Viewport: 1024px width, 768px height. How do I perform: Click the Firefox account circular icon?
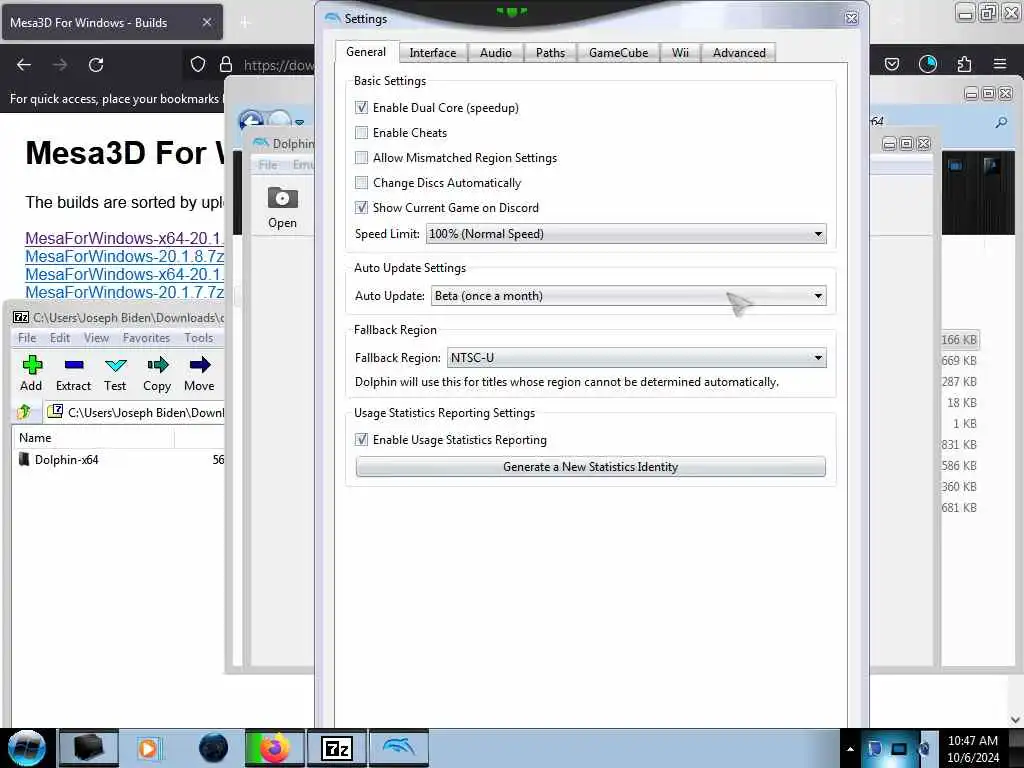[x=928, y=64]
